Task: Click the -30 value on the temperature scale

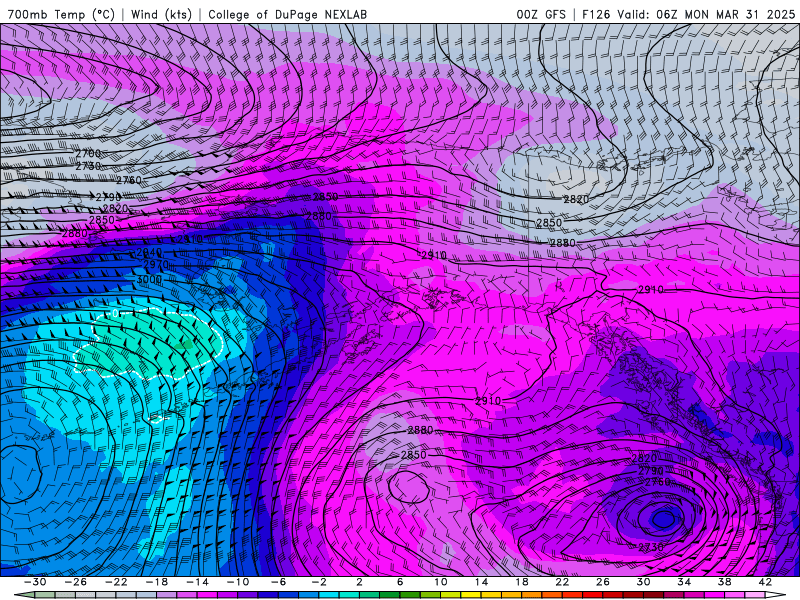Action: [35, 582]
